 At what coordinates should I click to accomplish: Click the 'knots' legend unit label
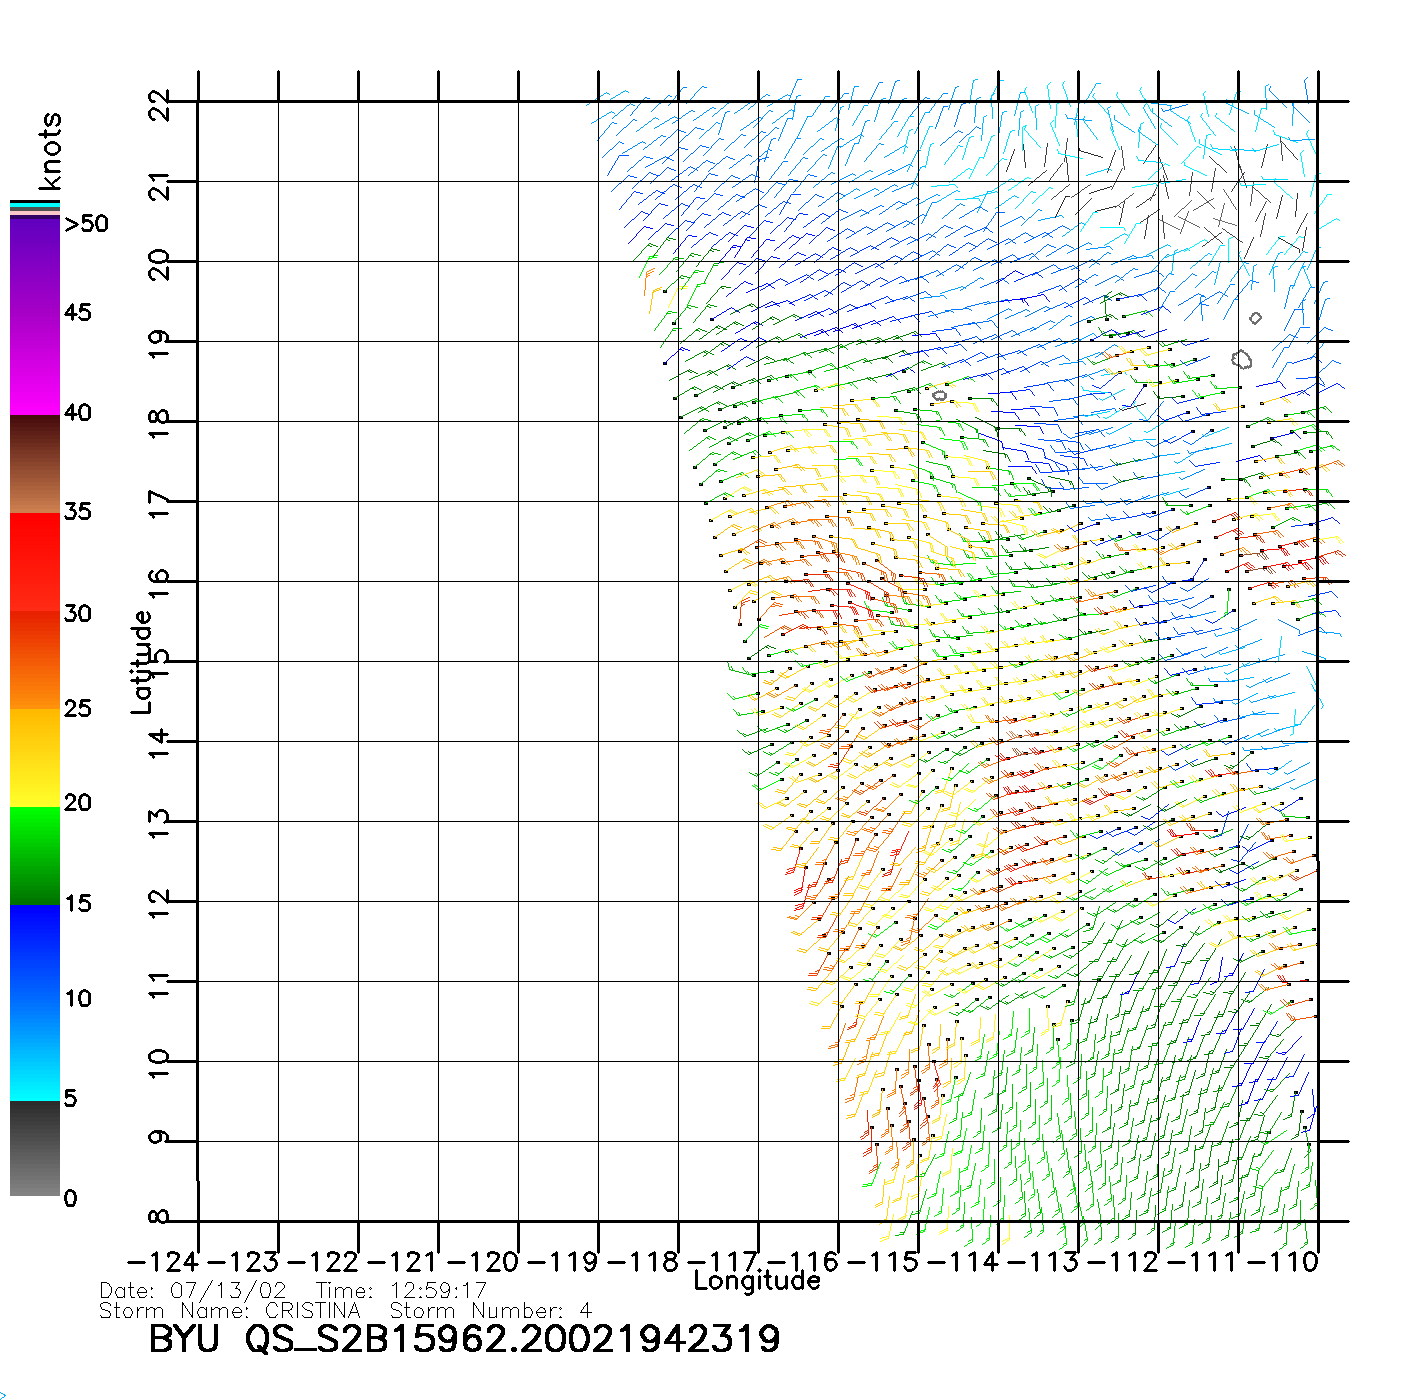click(50, 151)
